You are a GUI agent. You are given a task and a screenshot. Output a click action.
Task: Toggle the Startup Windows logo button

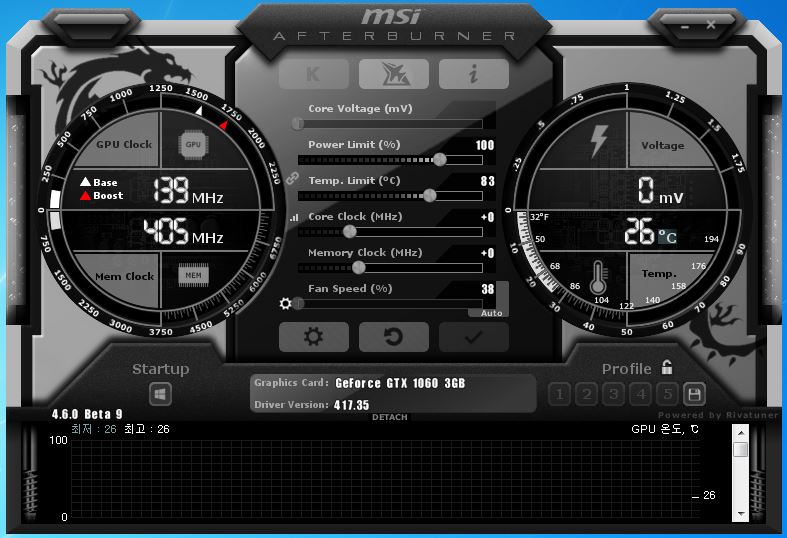(161, 394)
